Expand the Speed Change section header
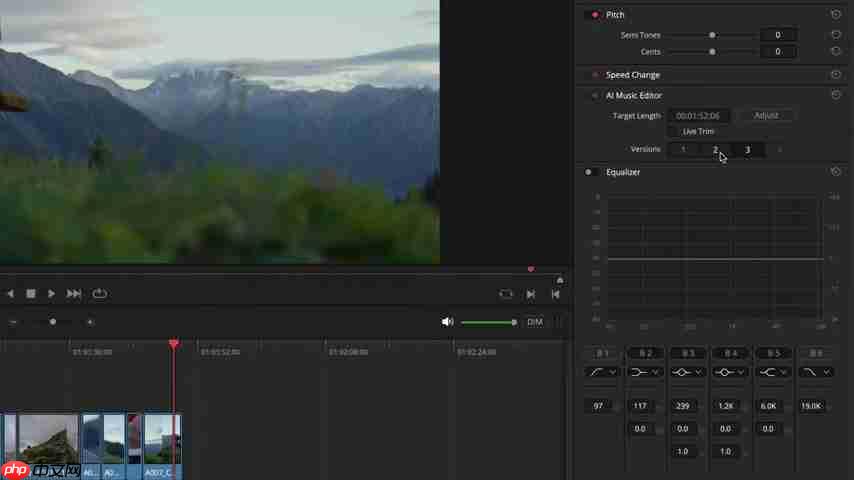Screen dimensions: 854x480 (633, 75)
